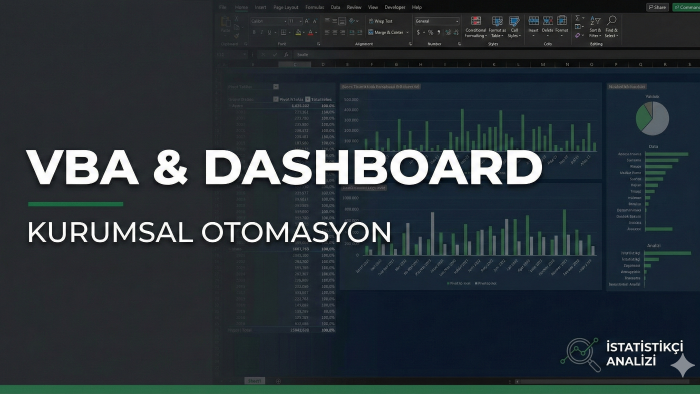Switch to the Formulas ribbon tab
Viewport: 700px width, 394px height.
(x=315, y=7)
